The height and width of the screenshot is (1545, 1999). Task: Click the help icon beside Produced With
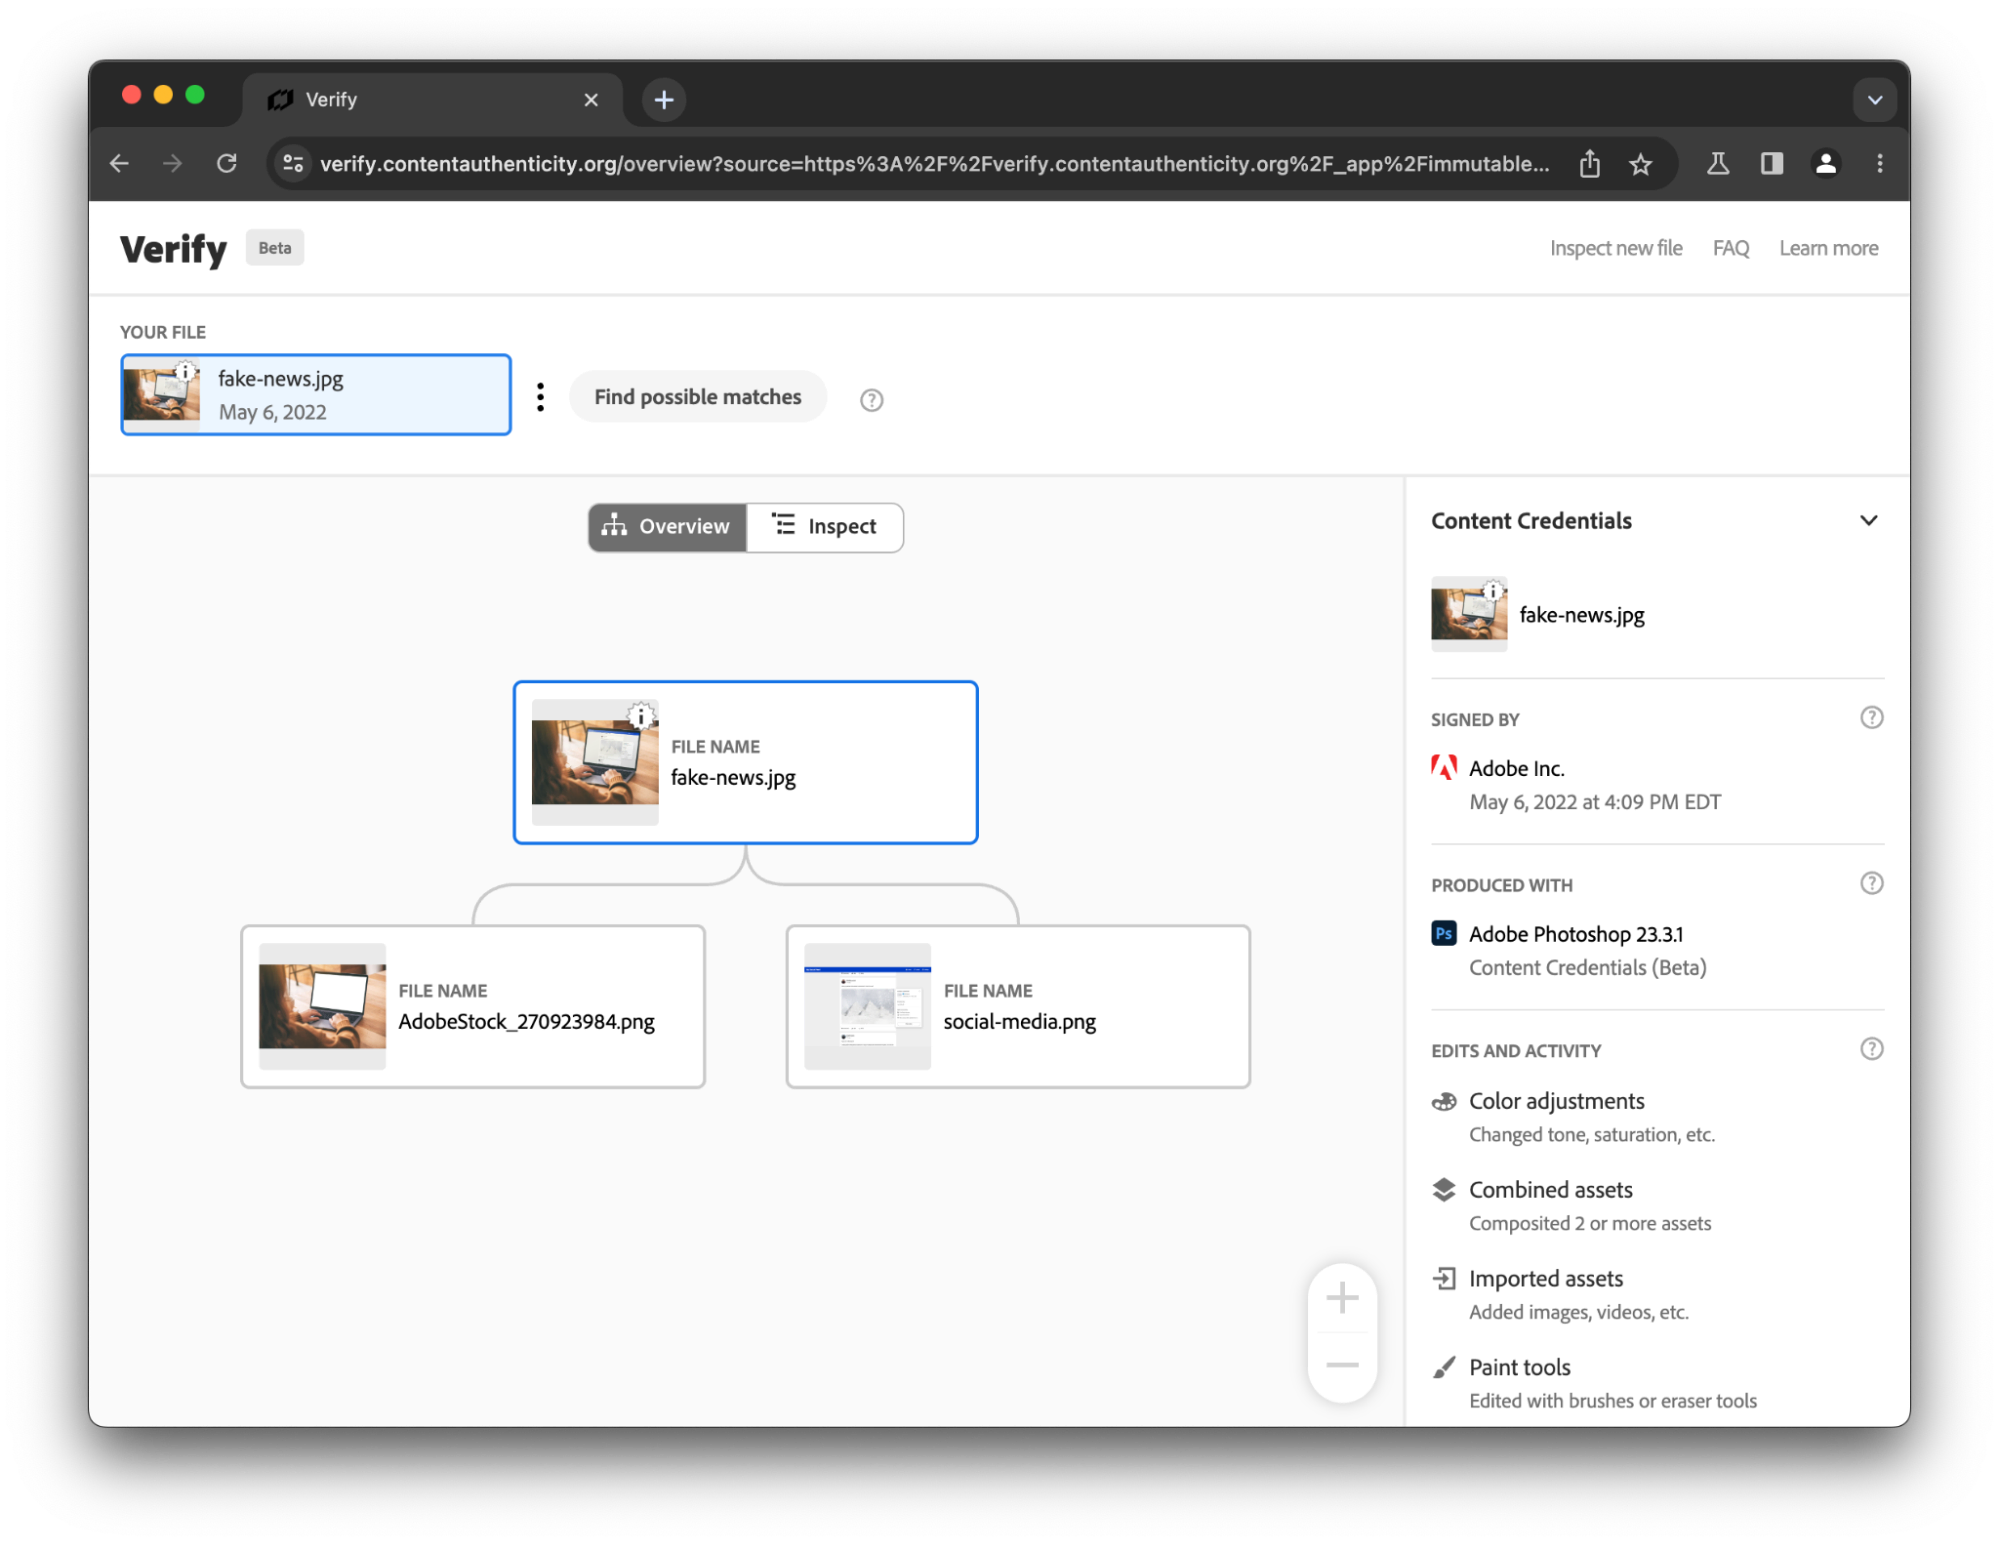point(1871,884)
